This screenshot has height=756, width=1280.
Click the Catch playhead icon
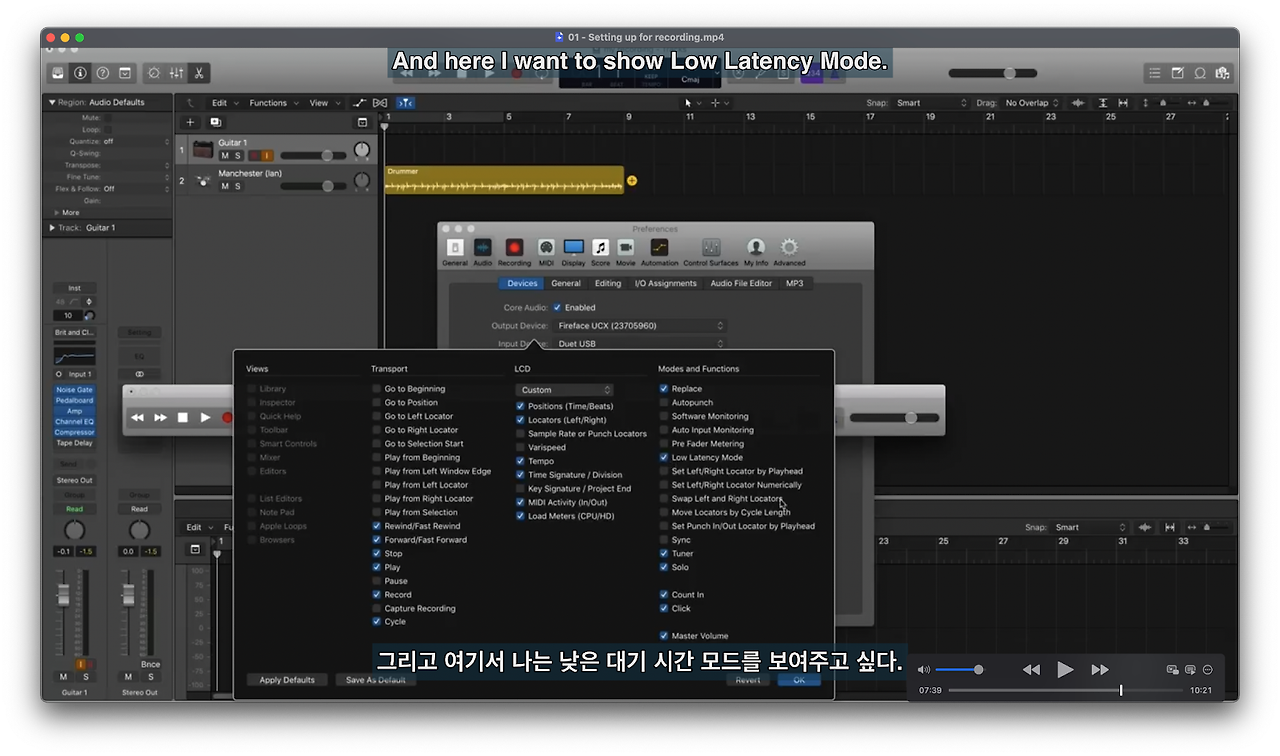(405, 103)
